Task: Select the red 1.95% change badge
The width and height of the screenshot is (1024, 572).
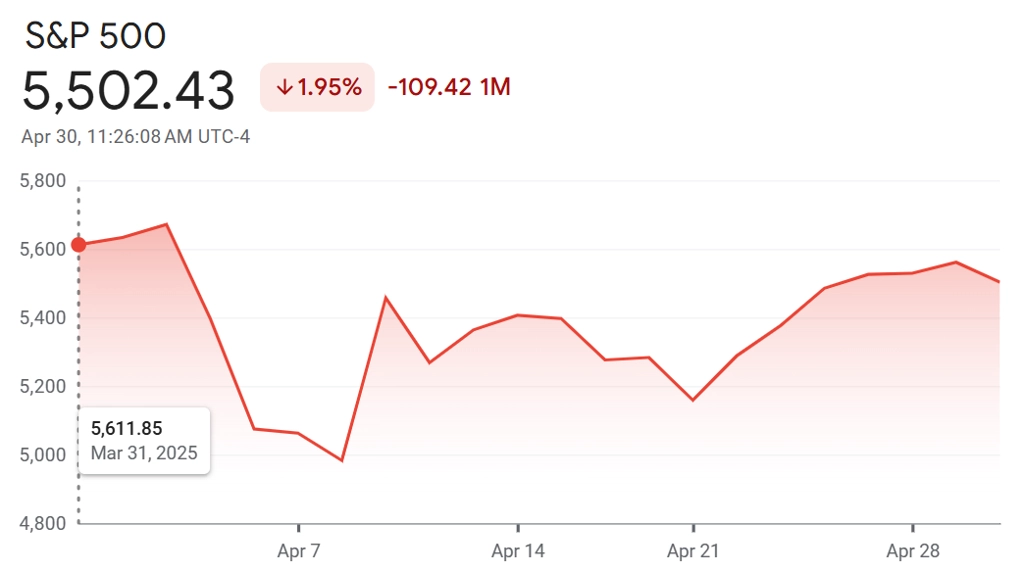Action: (317, 87)
